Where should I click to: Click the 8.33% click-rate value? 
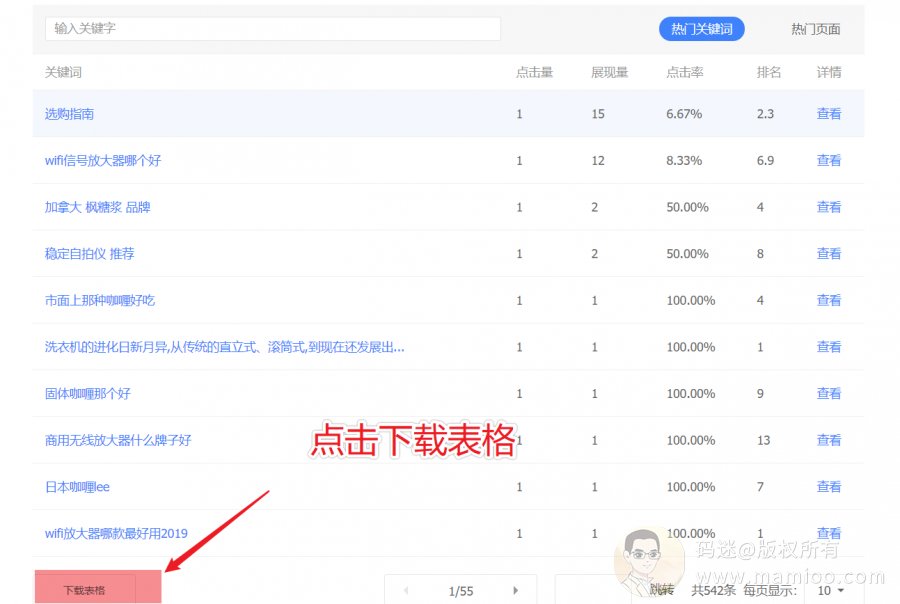684,160
